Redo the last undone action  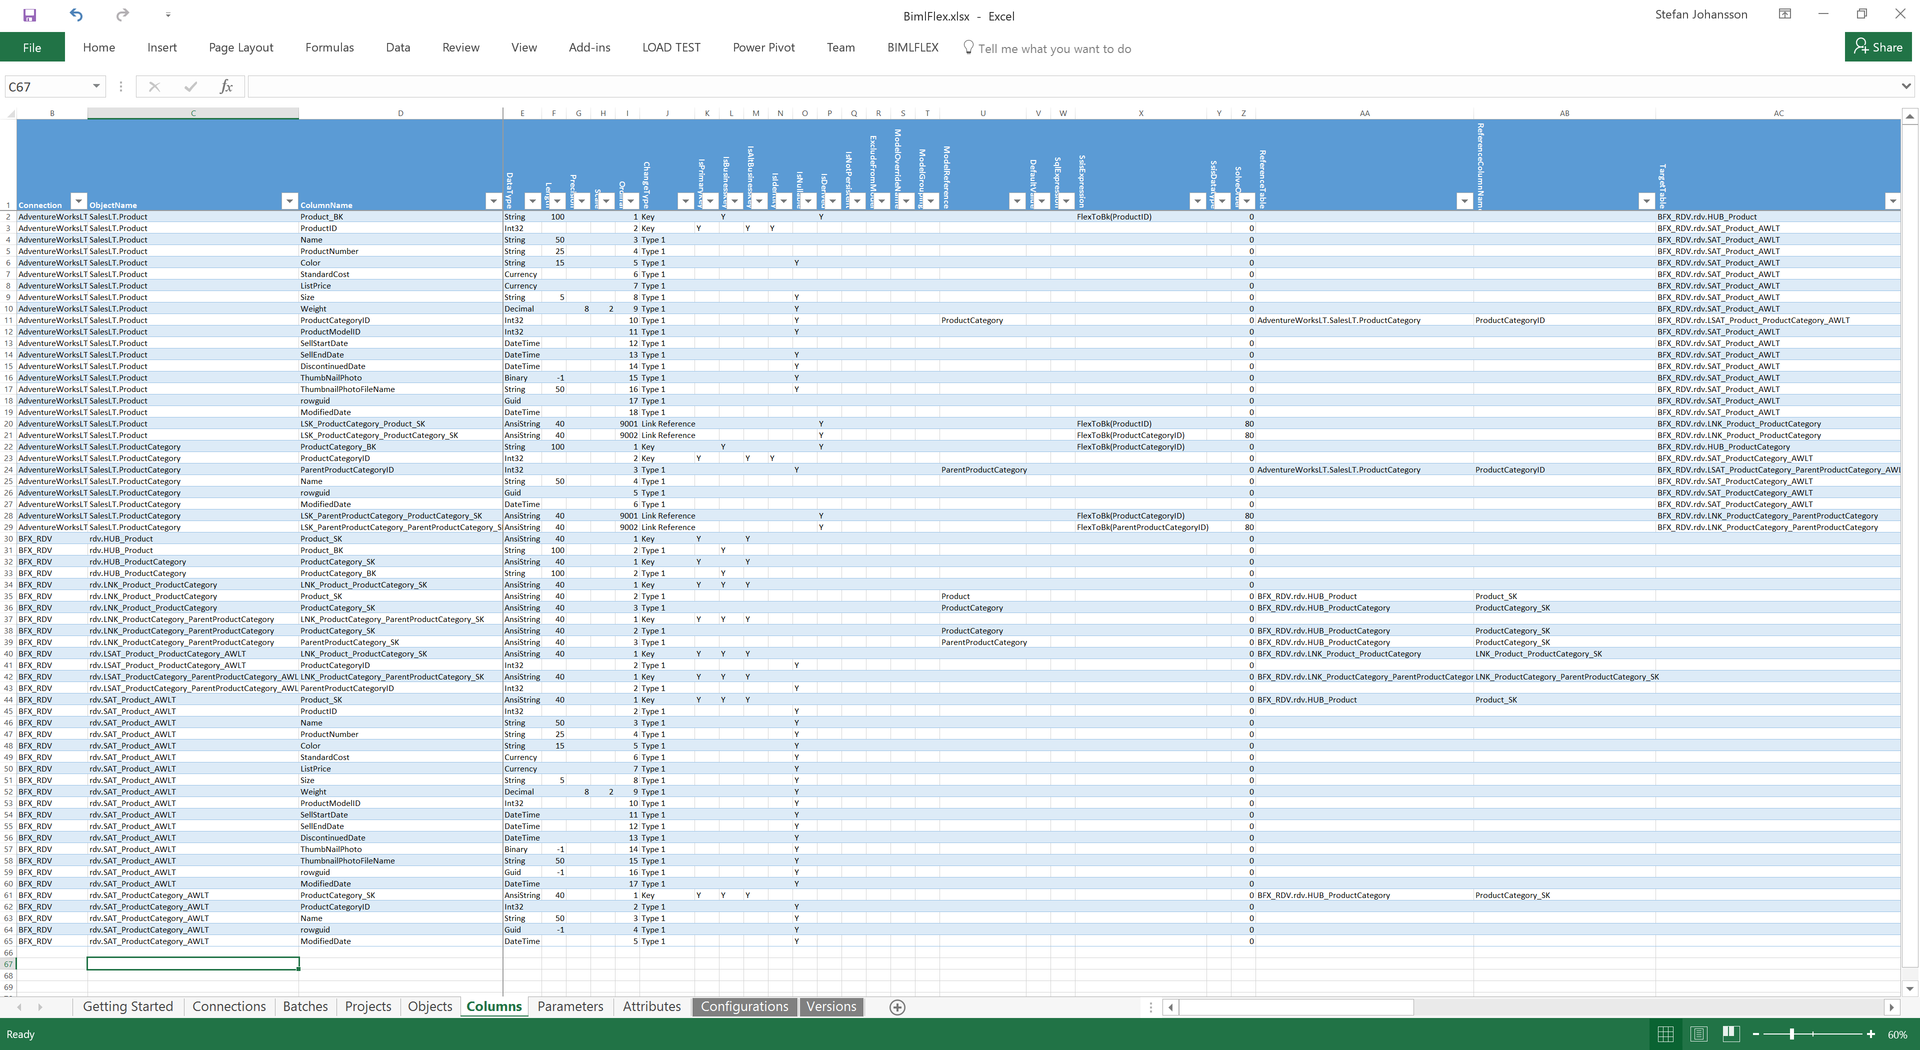(x=122, y=15)
